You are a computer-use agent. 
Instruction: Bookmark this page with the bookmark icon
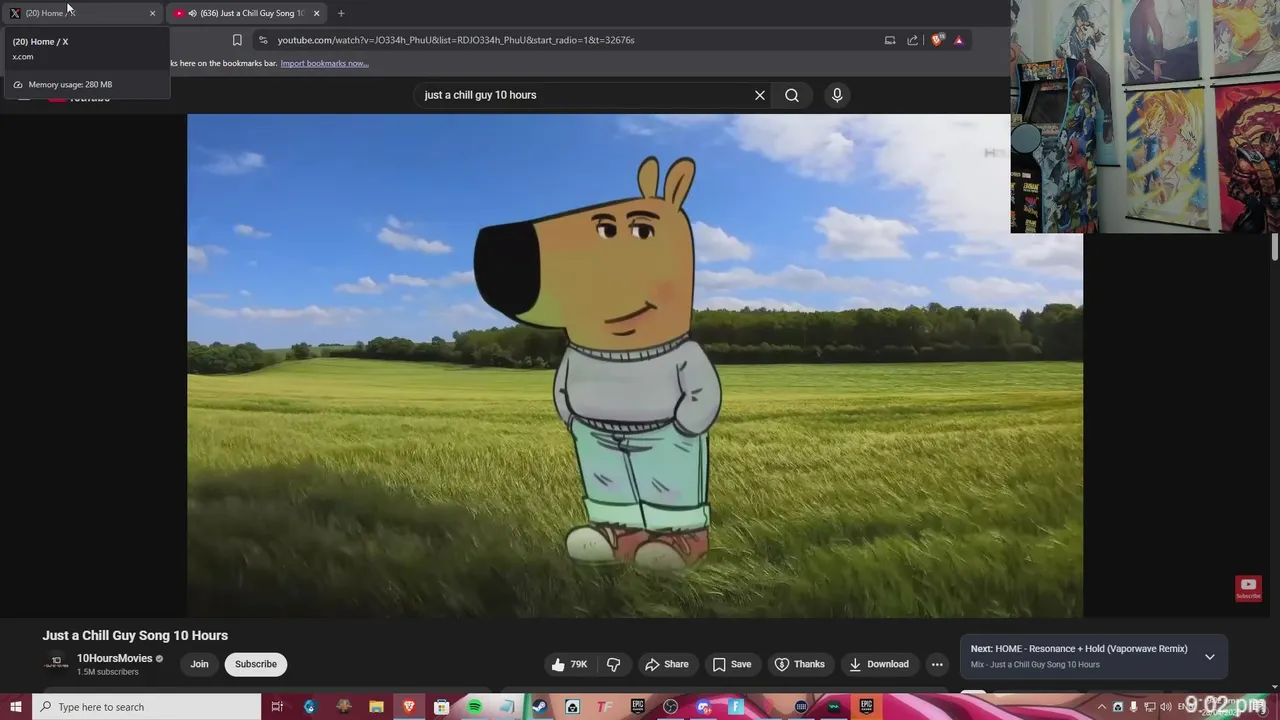tap(237, 40)
